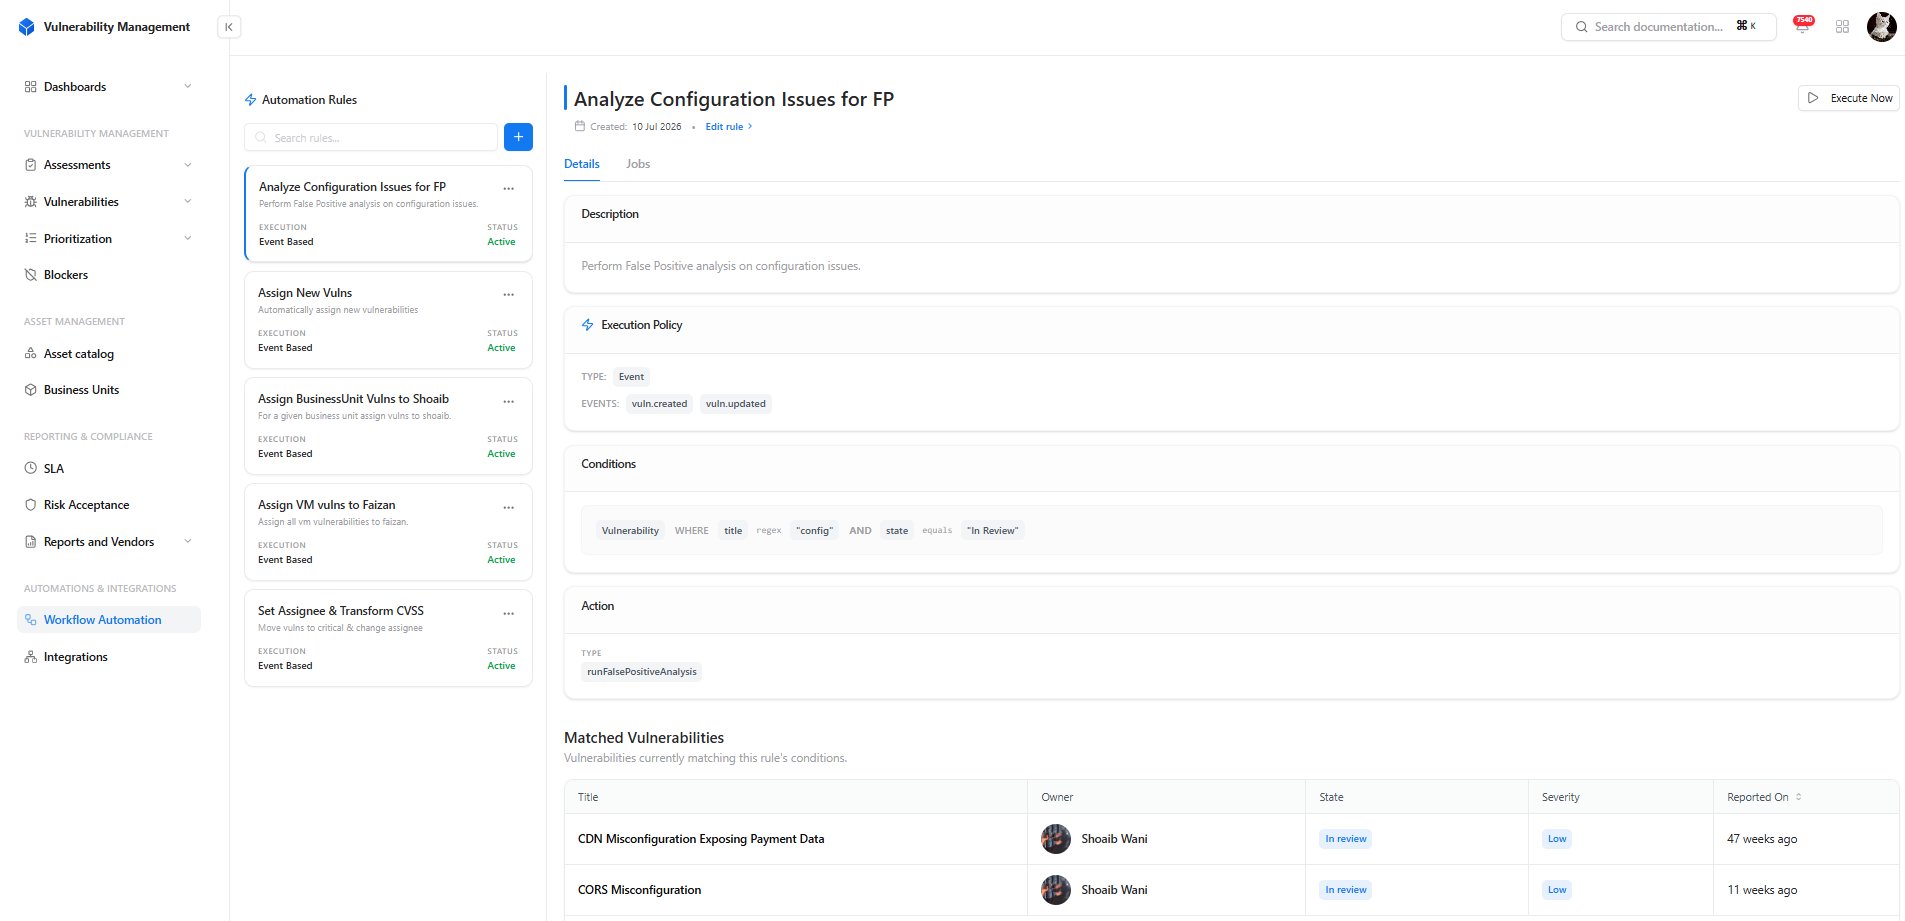Viewport: 1905px width, 921px height.
Task: Click the Blockers shield icon
Action: (x=30, y=275)
